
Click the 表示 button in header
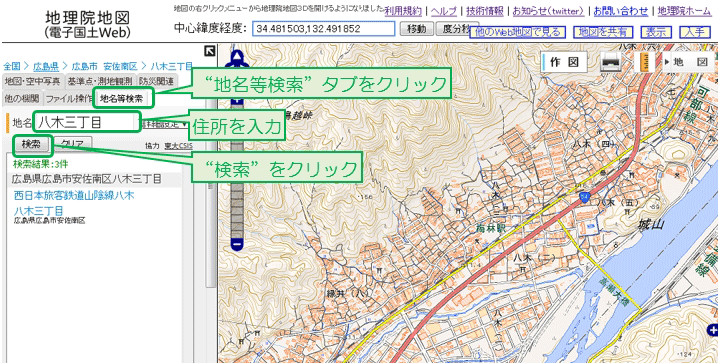(x=656, y=32)
